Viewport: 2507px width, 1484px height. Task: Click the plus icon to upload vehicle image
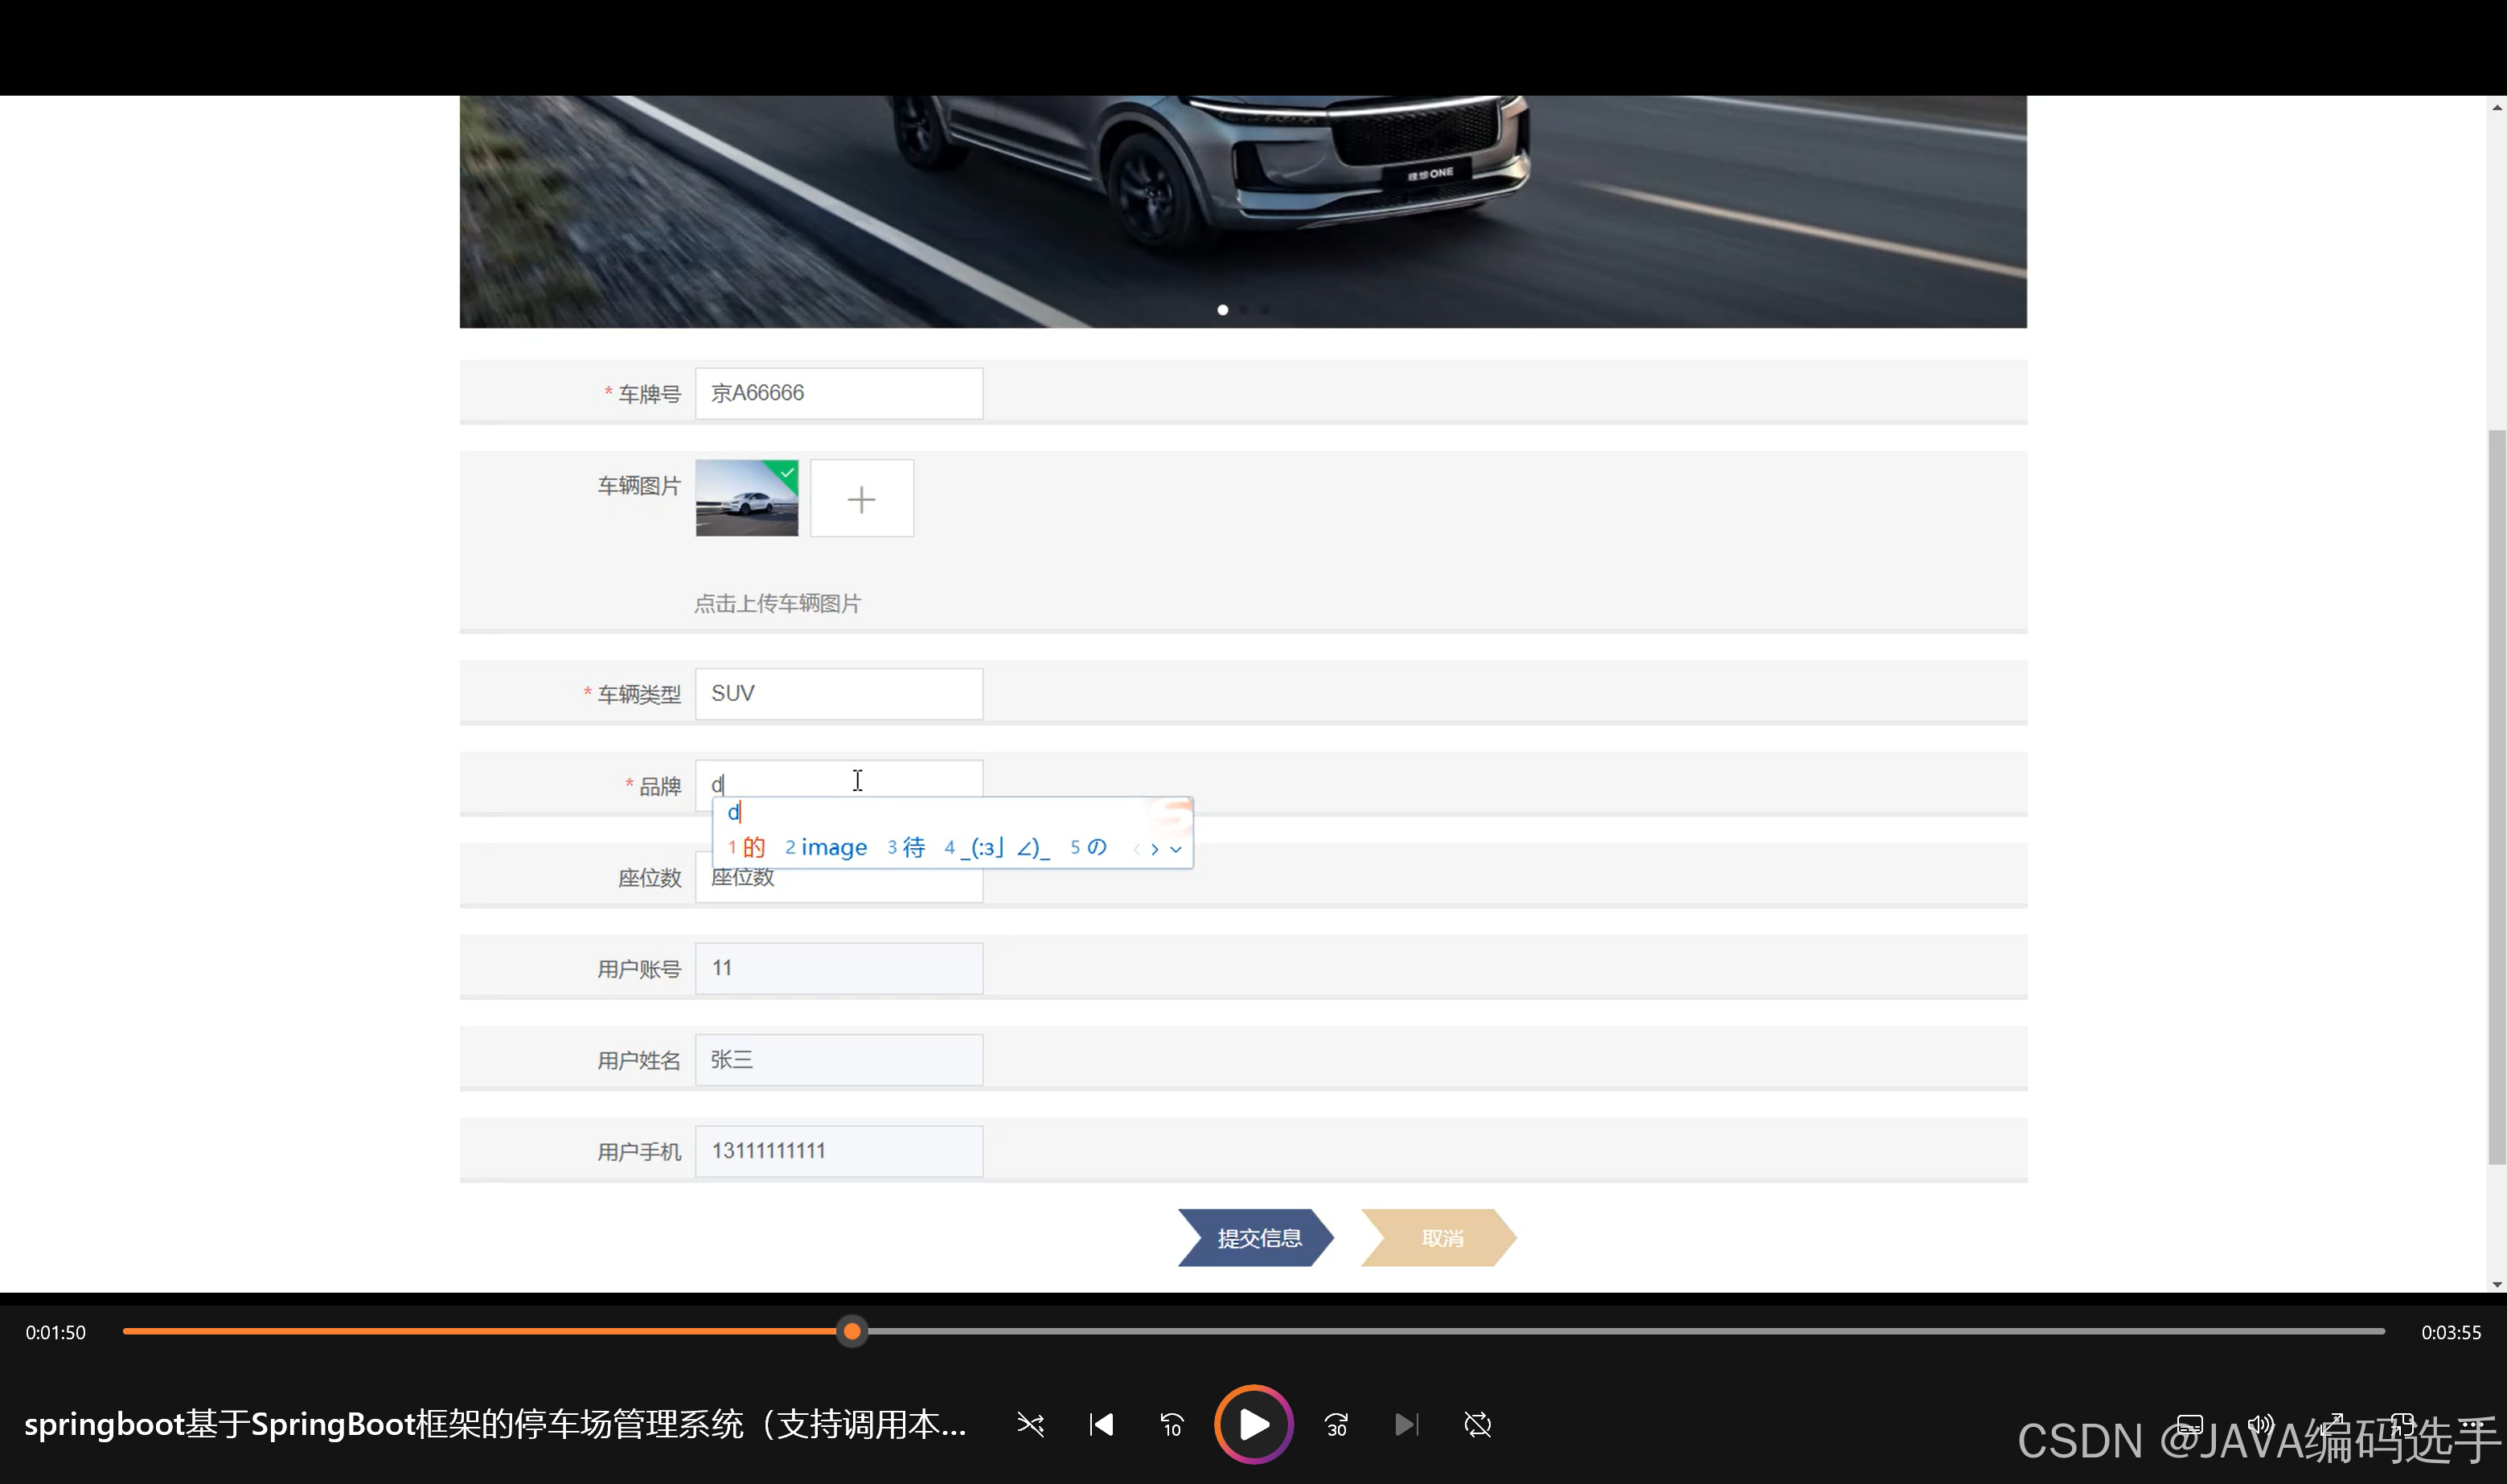861,498
